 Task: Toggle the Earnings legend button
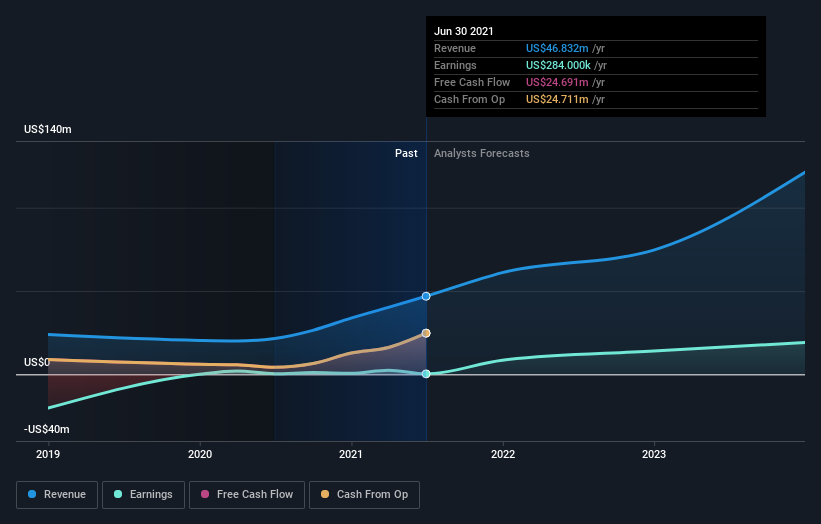(x=143, y=495)
